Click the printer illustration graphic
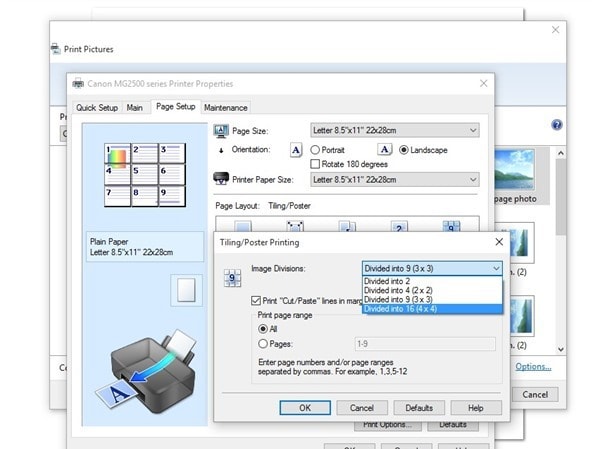Image resolution: width=600 pixels, height=449 pixels. pos(147,372)
